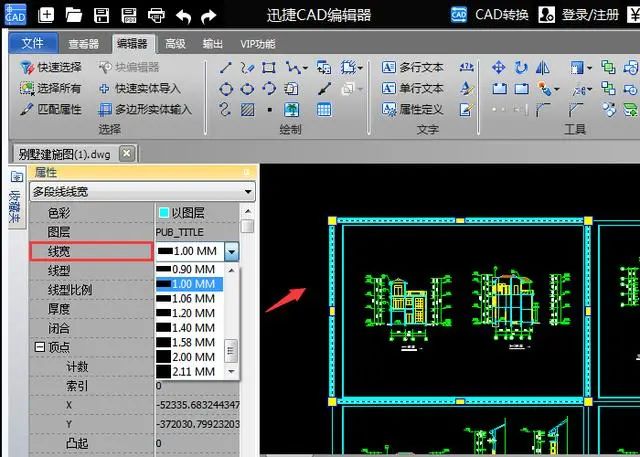Click 属性定义 attribute definition button
Screen dimensions: 640x457
(412, 109)
